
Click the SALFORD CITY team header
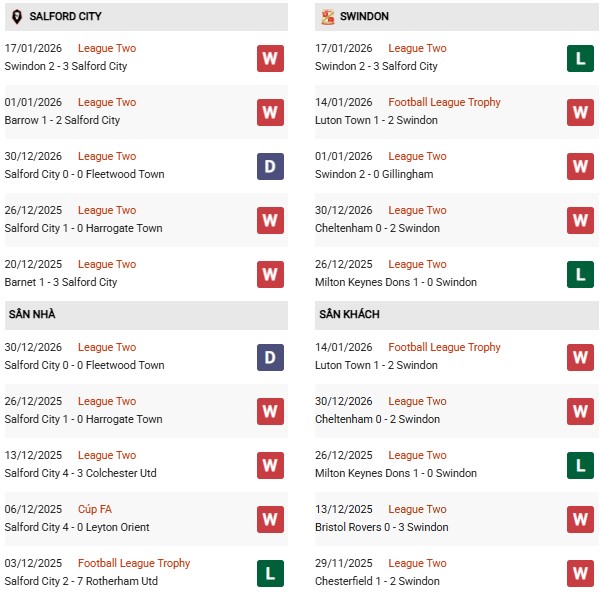click(x=65, y=17)
